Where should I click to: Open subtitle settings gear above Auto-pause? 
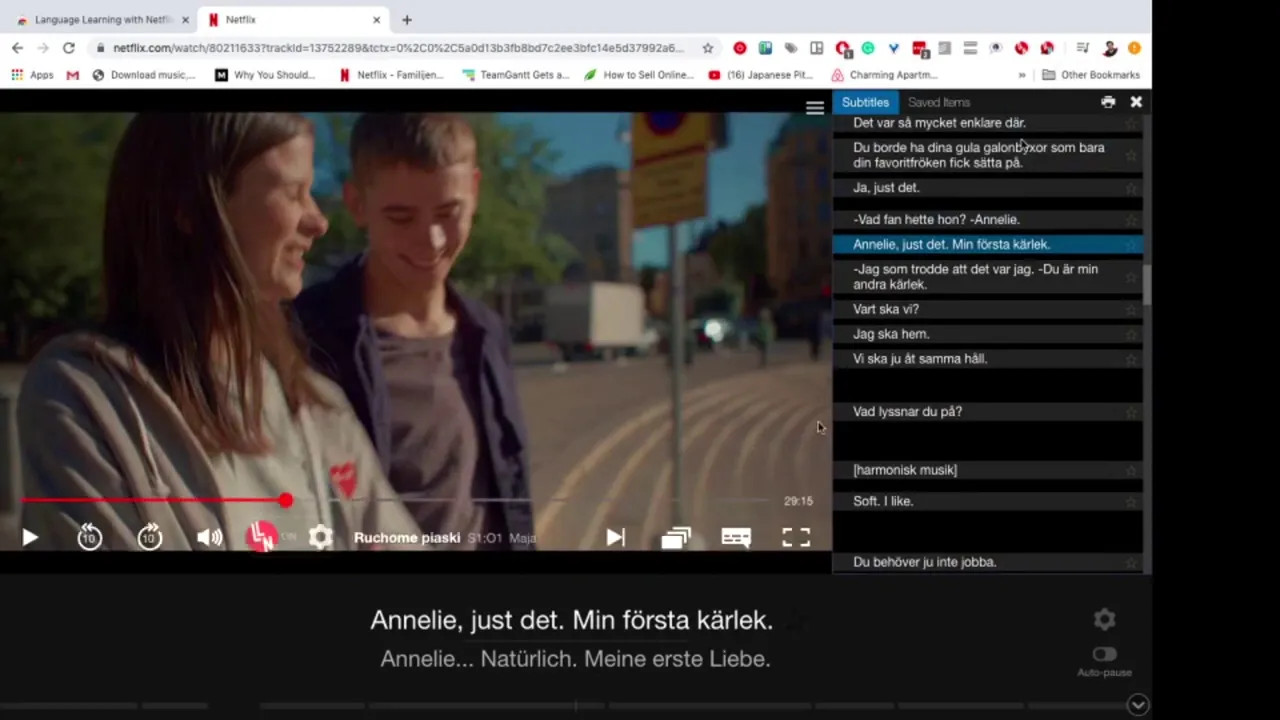[x=1104, y=619]
